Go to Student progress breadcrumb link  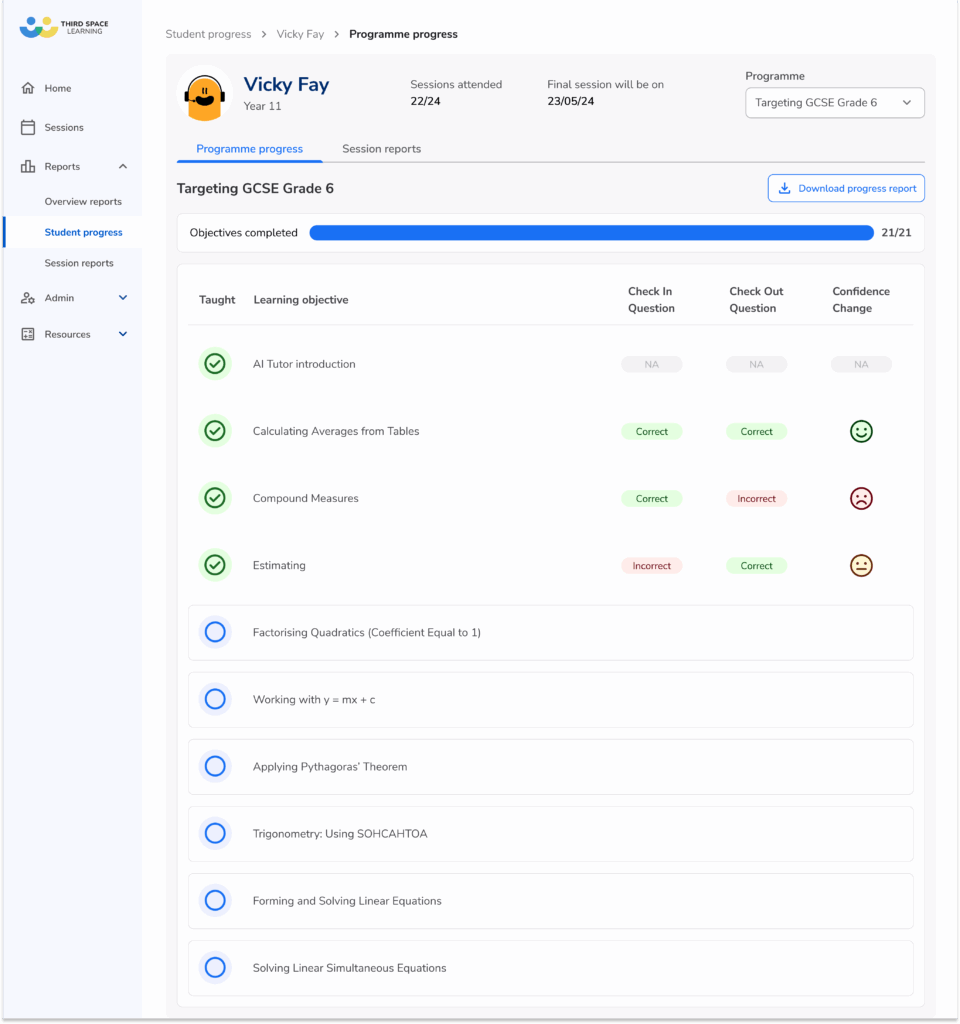click(208, 34)
